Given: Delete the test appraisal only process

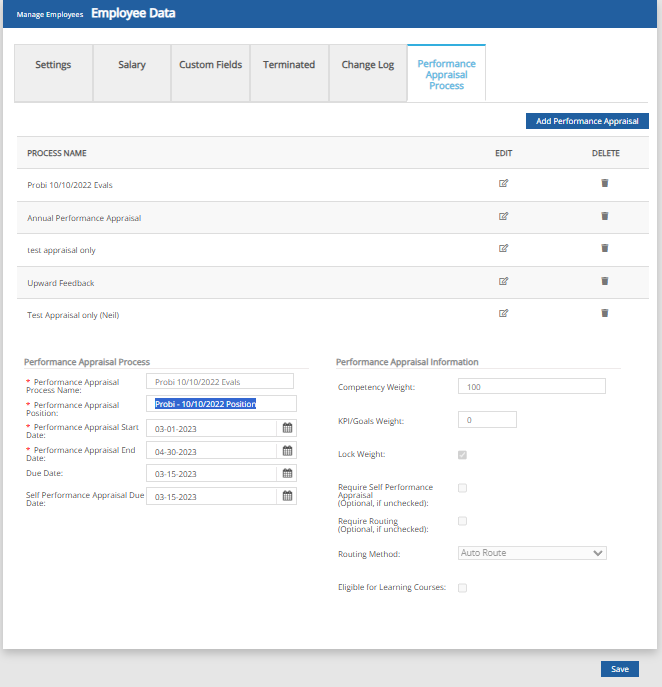Looking at the screenshot, I should coord(604,248).
